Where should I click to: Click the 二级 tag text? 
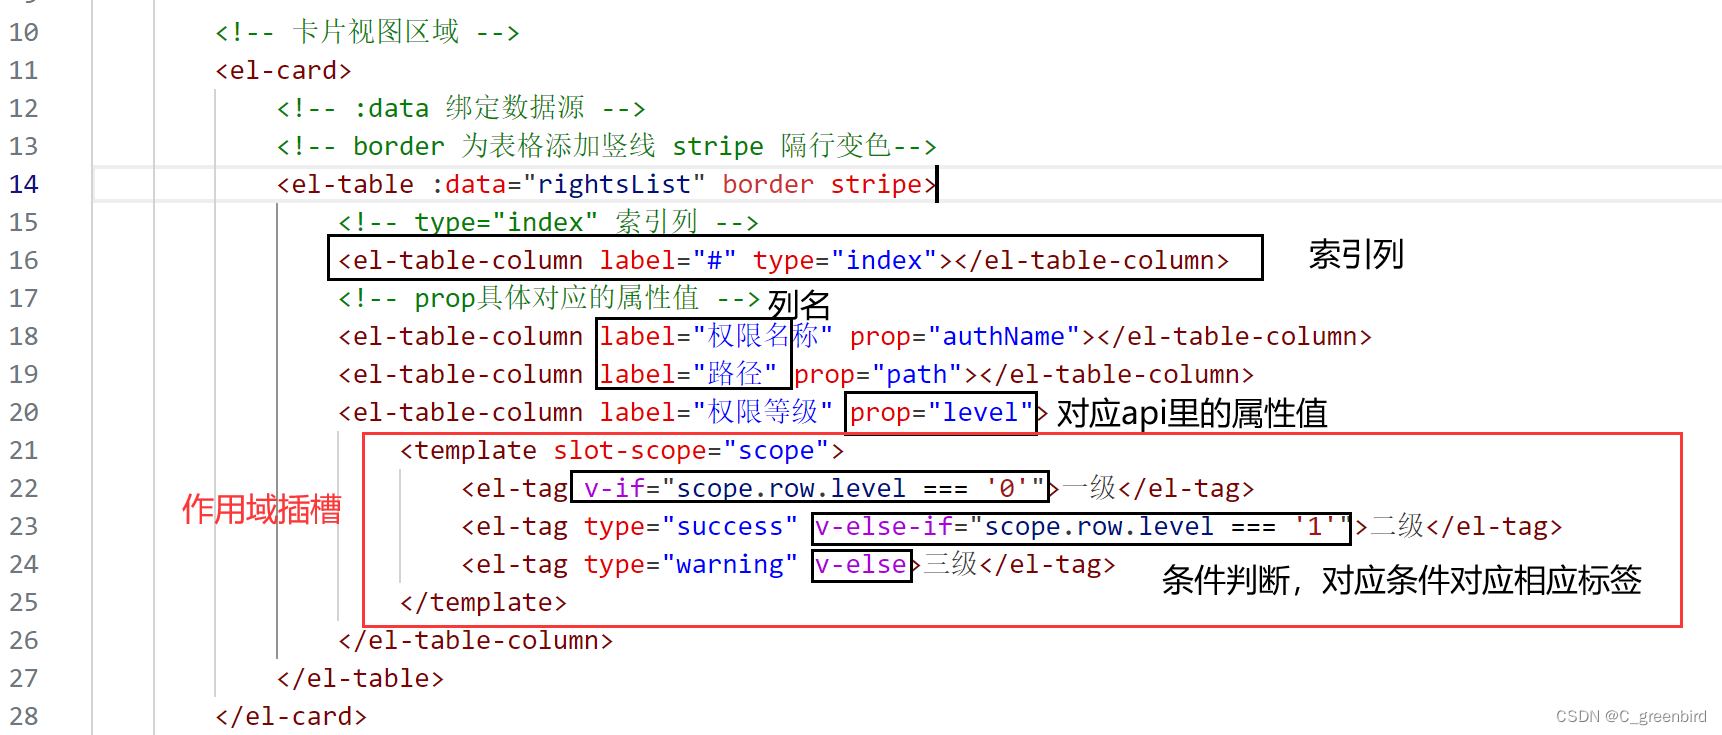point(1396,526)
